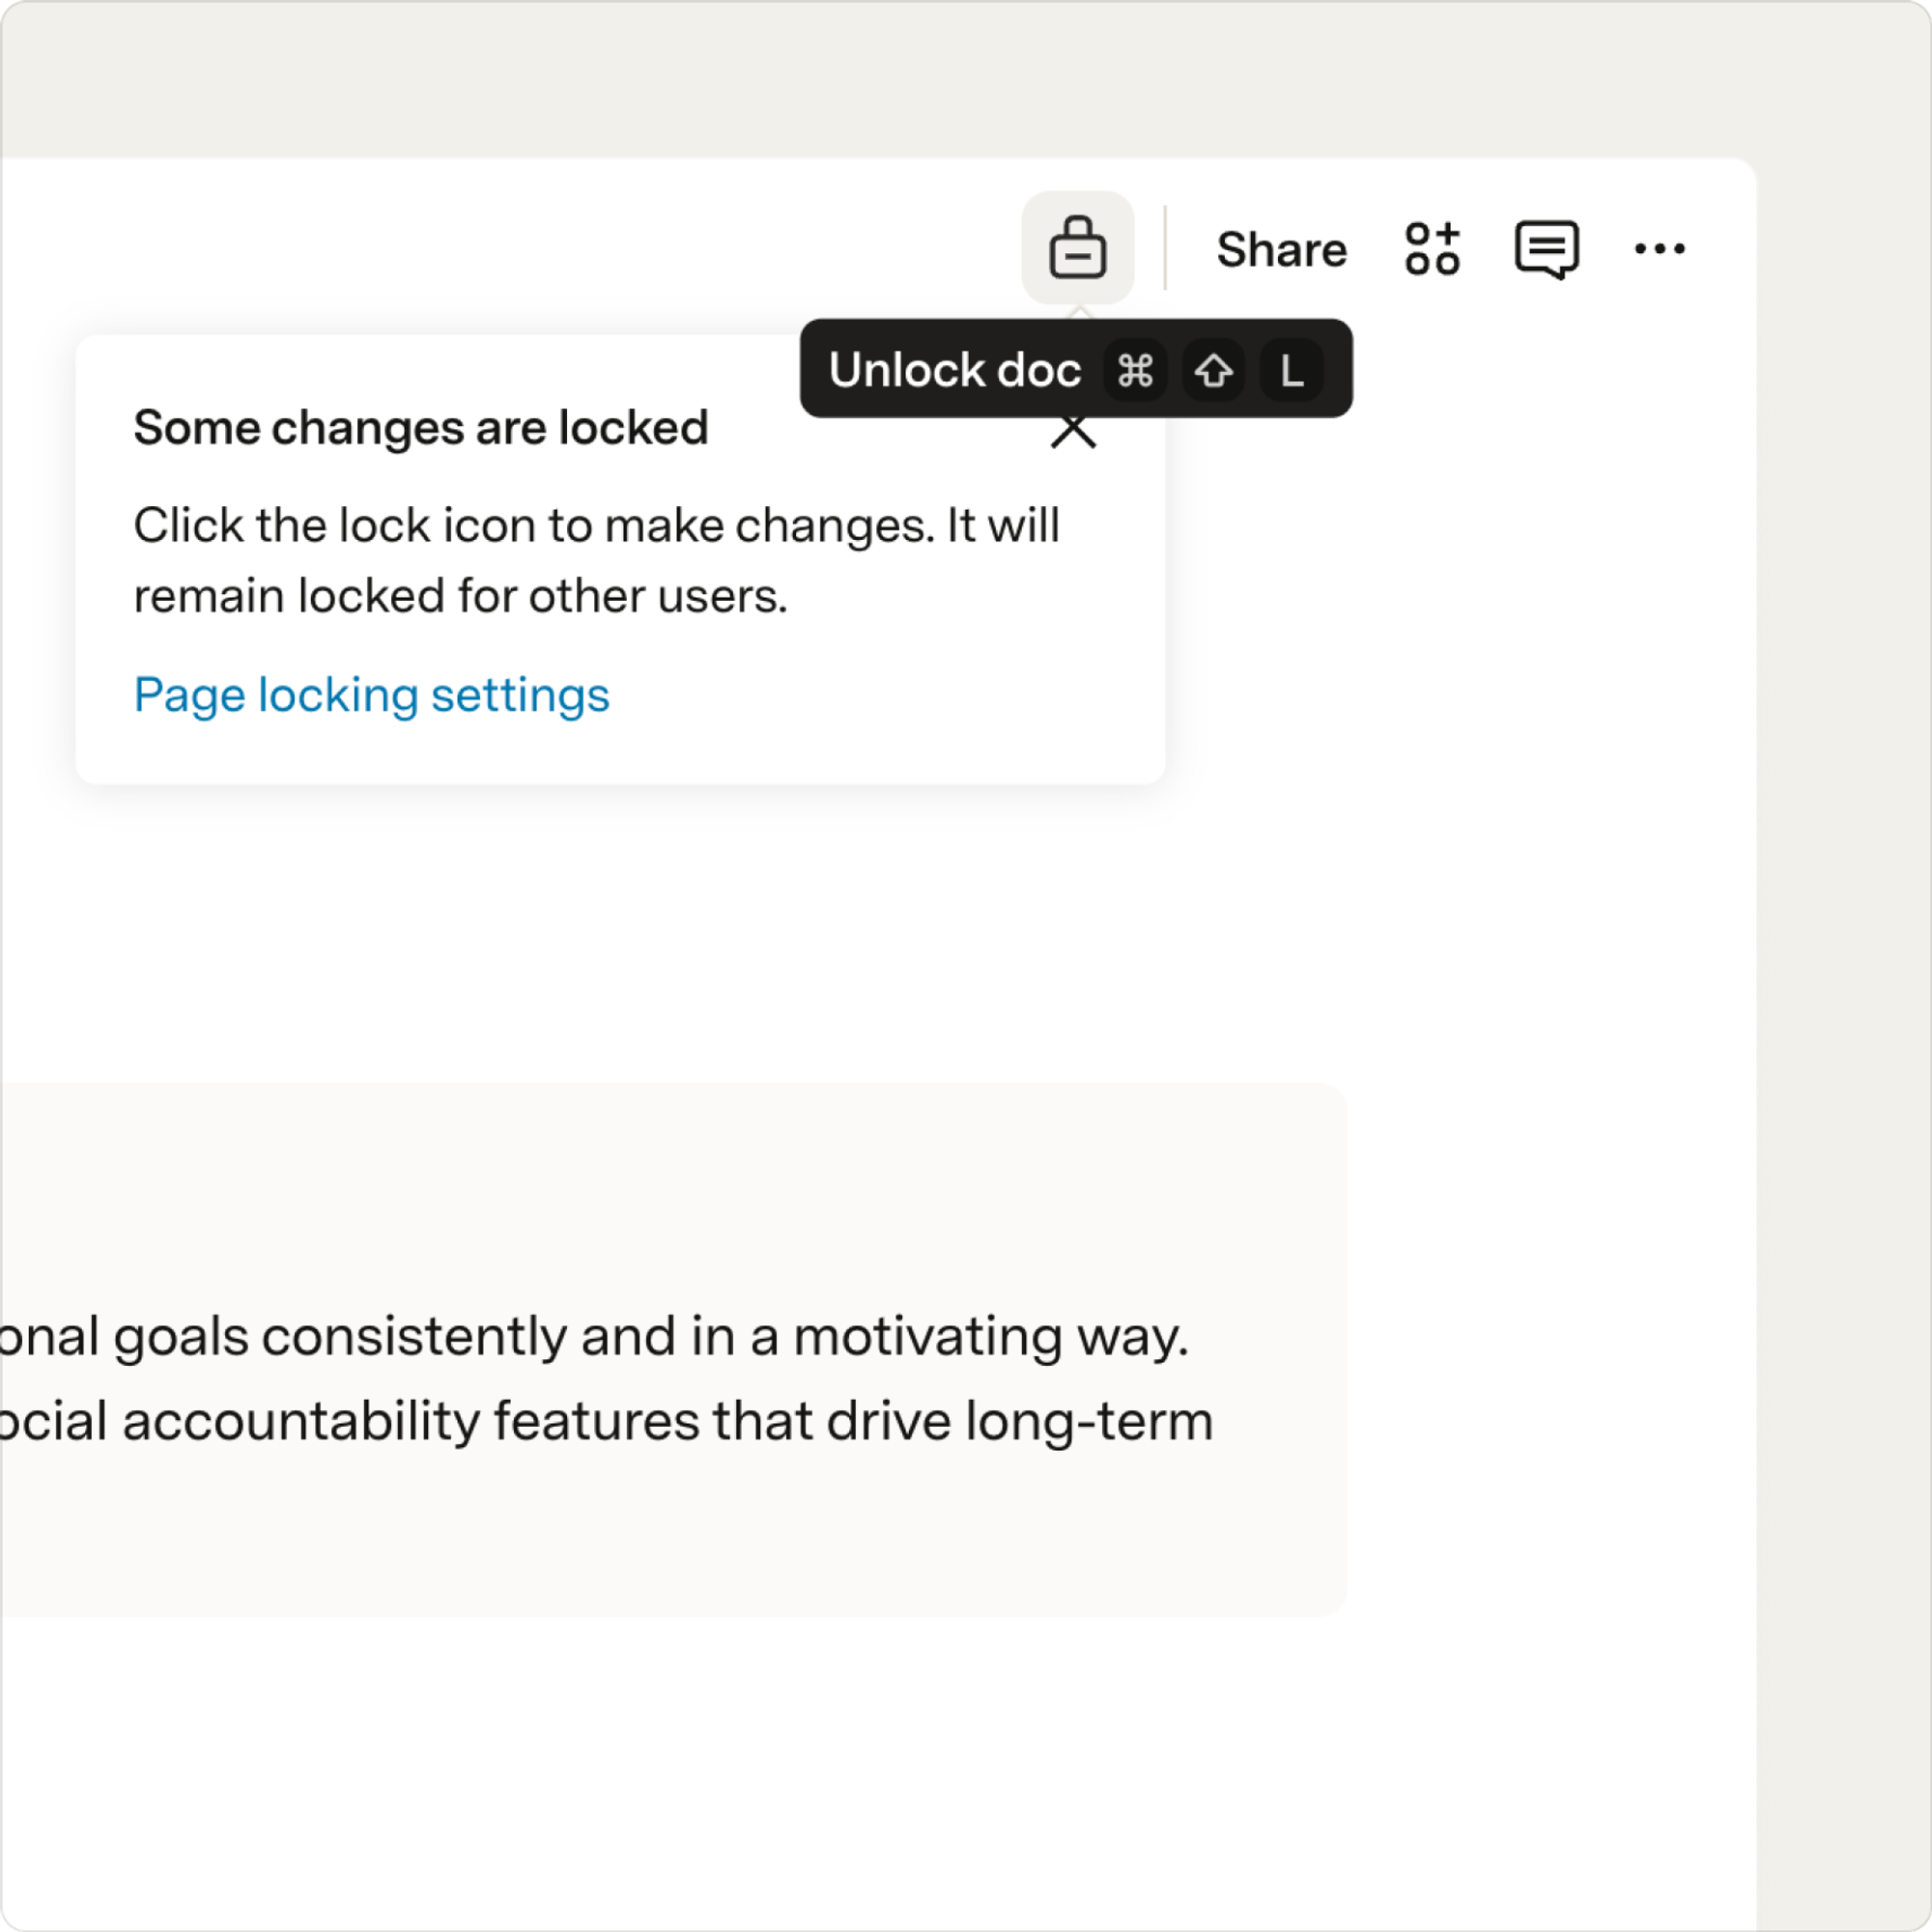The width and height of the screenshot is (1932, 1932).
Task: Click the Command key symbol in tooltip
Action: click(x=1135, y=371)
